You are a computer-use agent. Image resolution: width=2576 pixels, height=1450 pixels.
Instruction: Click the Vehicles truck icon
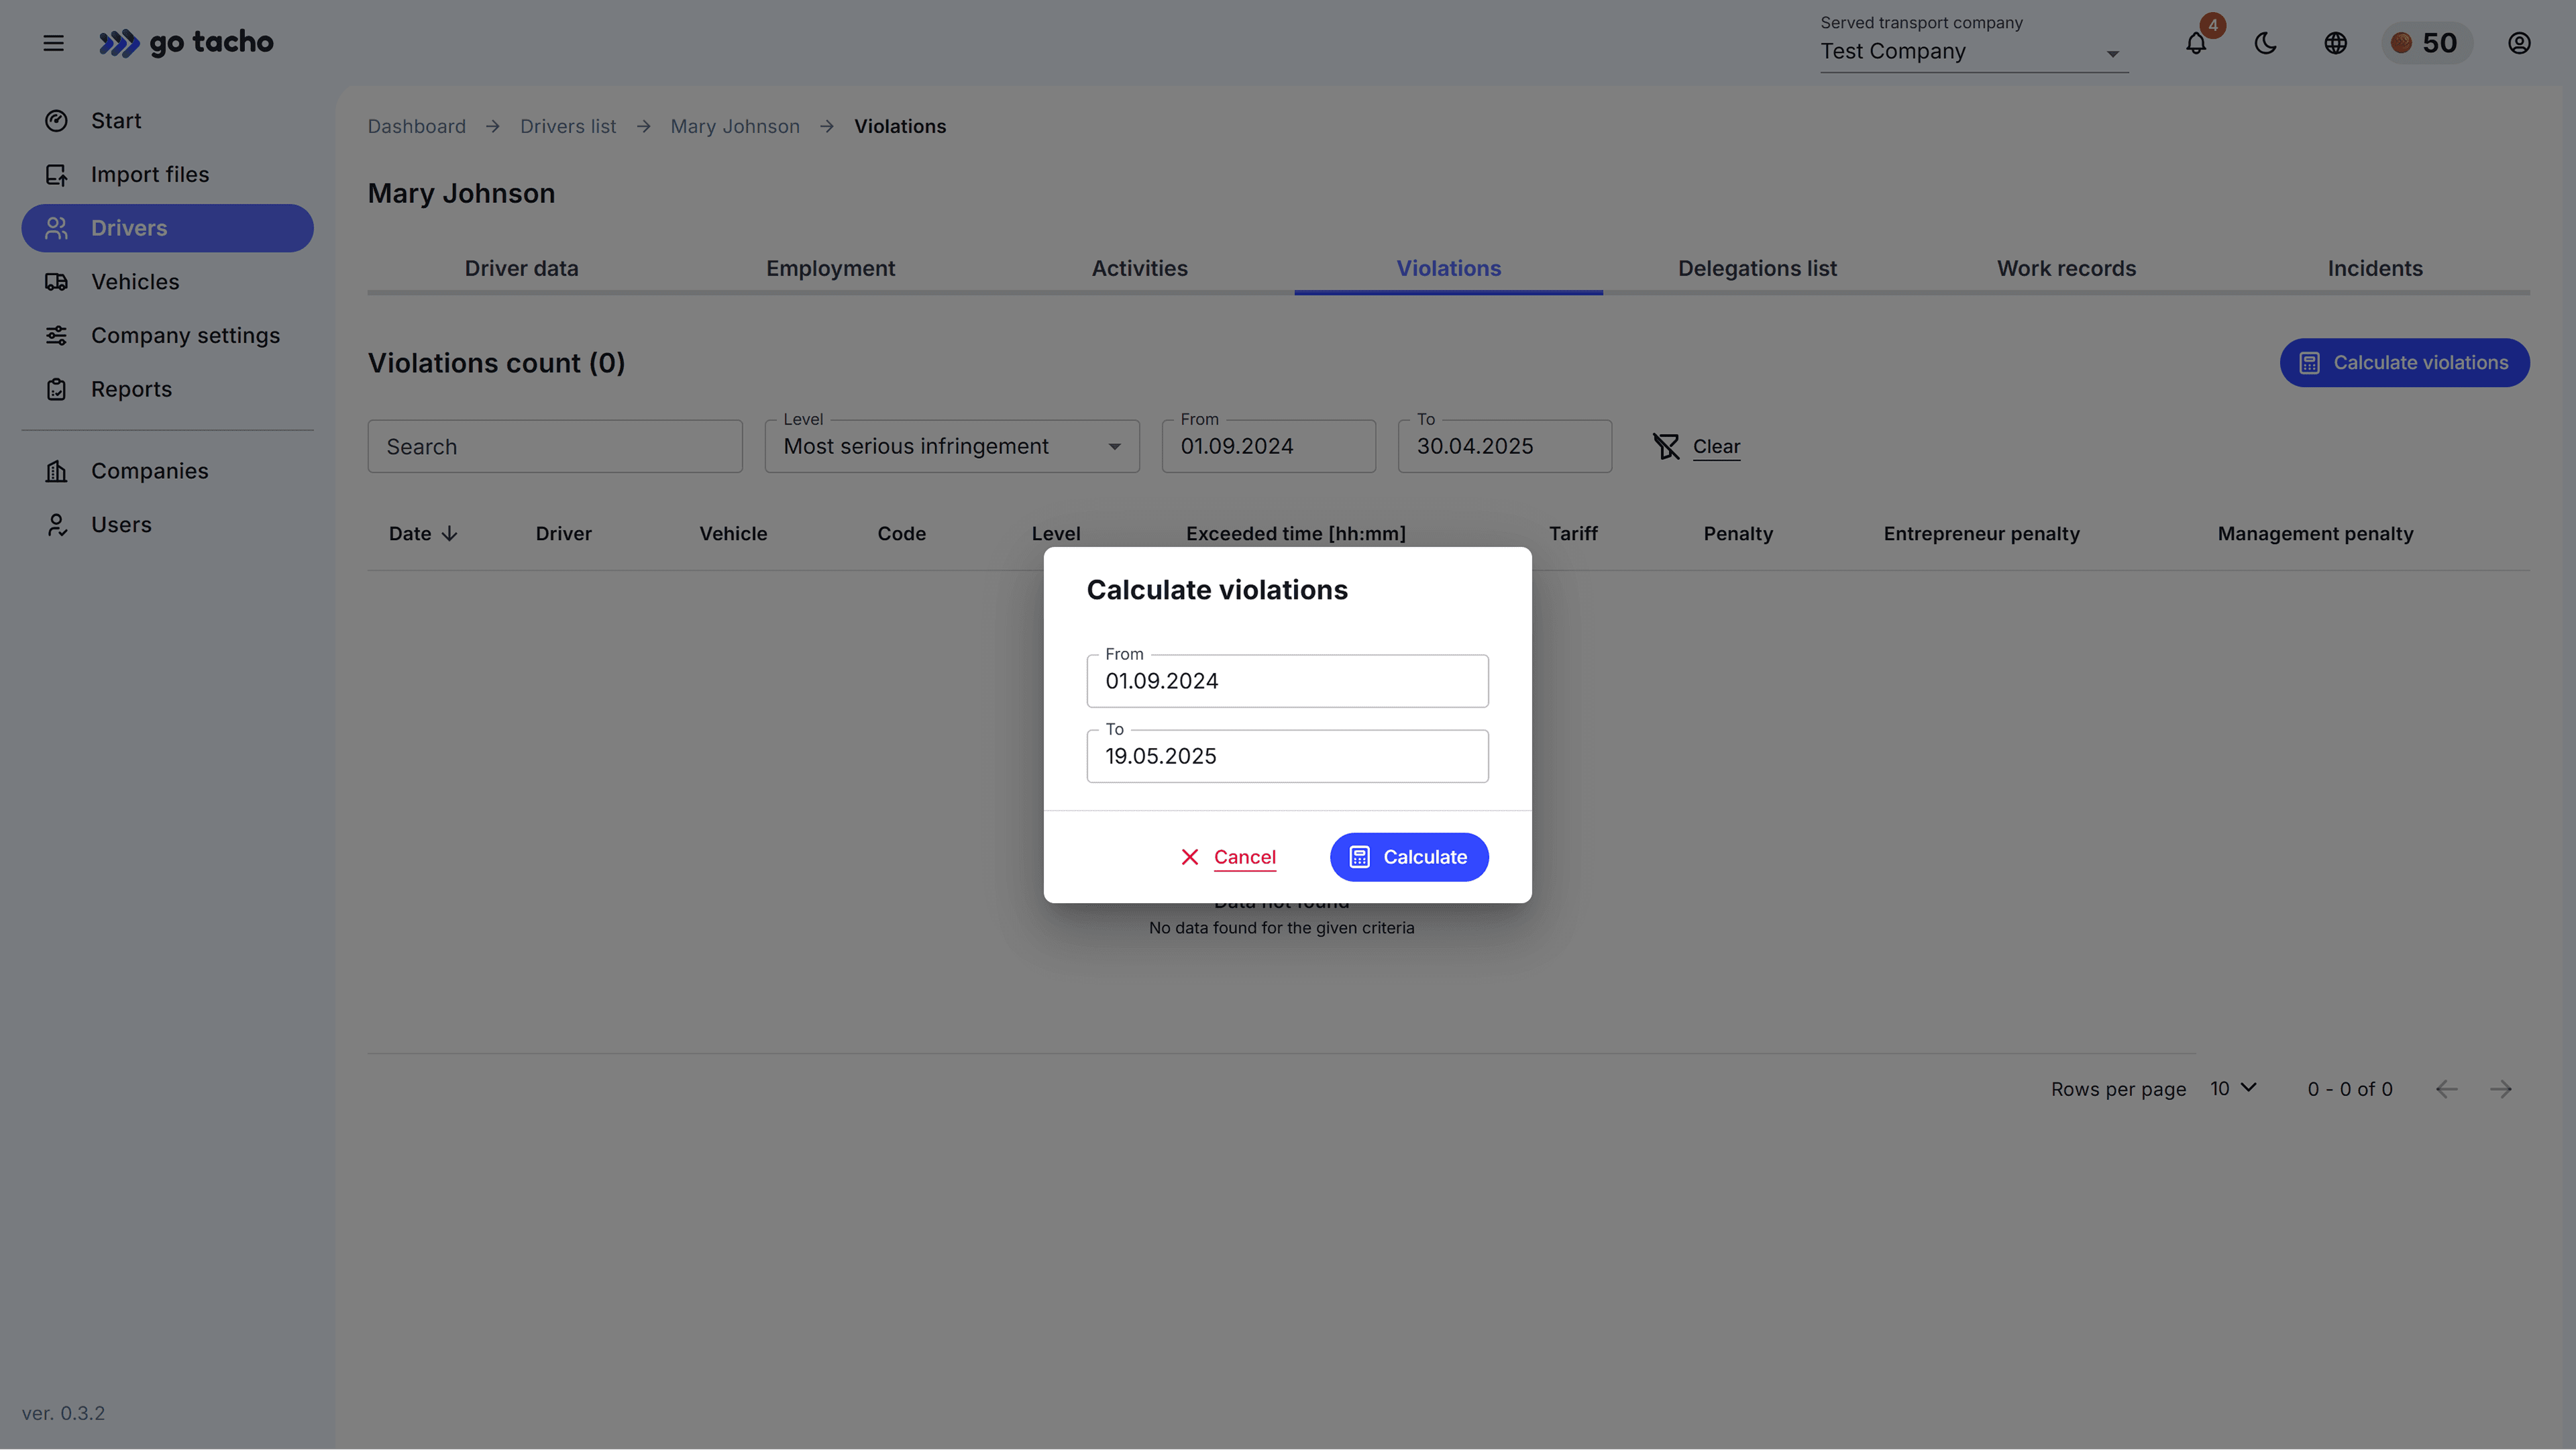pyautogui.click(x=56, y=282)
